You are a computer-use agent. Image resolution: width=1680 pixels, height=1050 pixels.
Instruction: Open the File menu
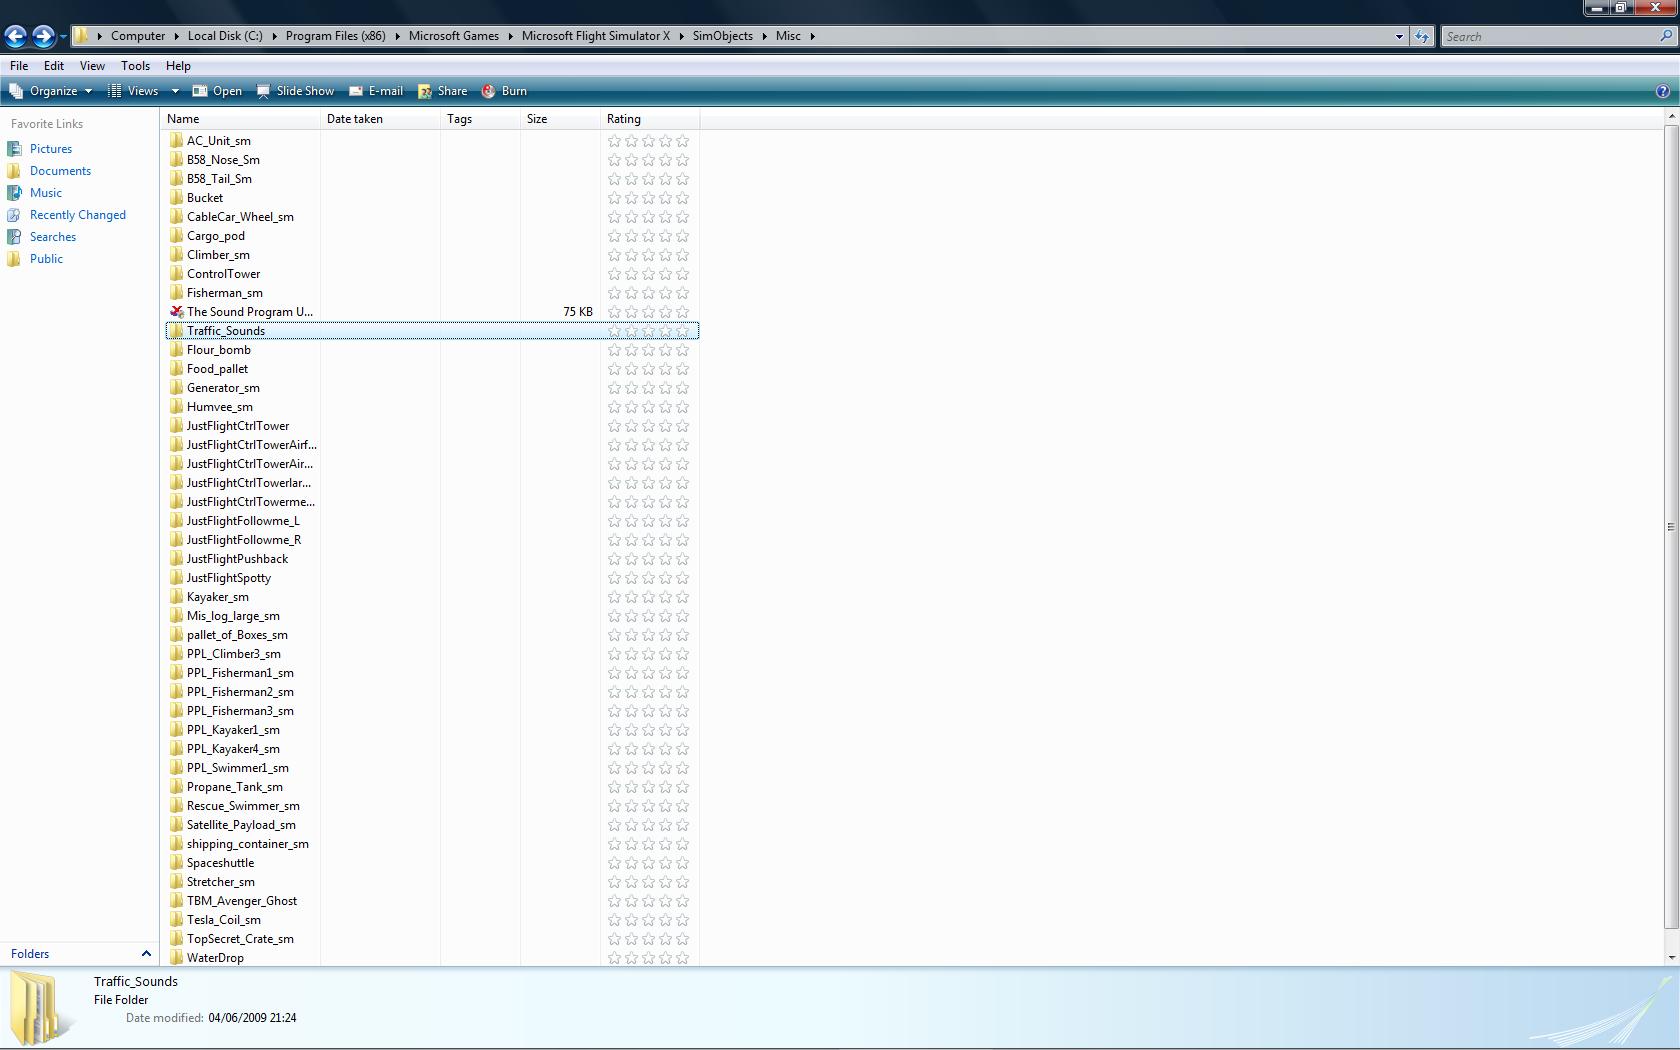tap(19, 66)
